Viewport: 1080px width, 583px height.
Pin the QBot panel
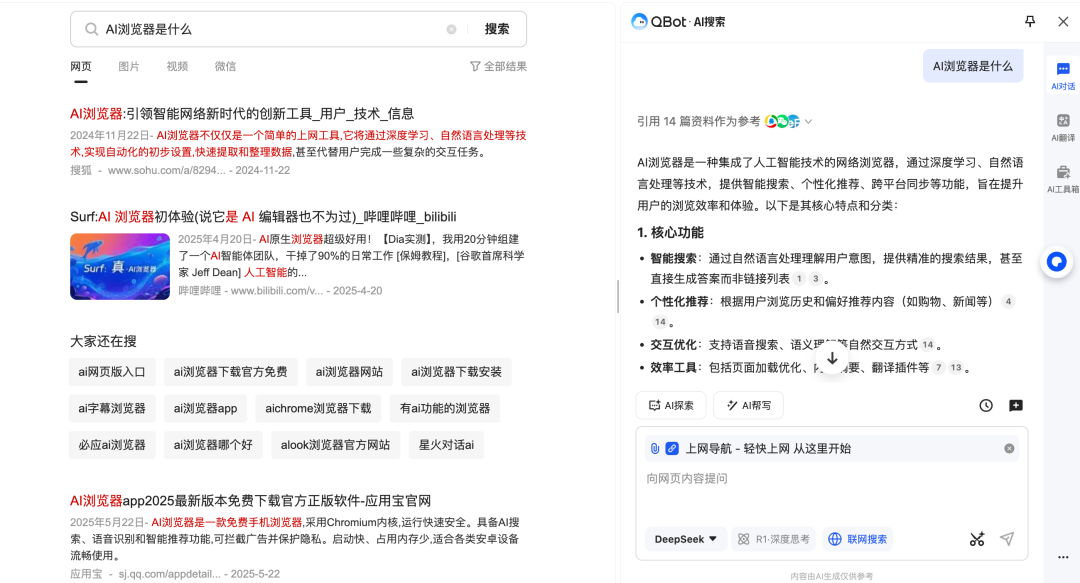pos(1029,20)
